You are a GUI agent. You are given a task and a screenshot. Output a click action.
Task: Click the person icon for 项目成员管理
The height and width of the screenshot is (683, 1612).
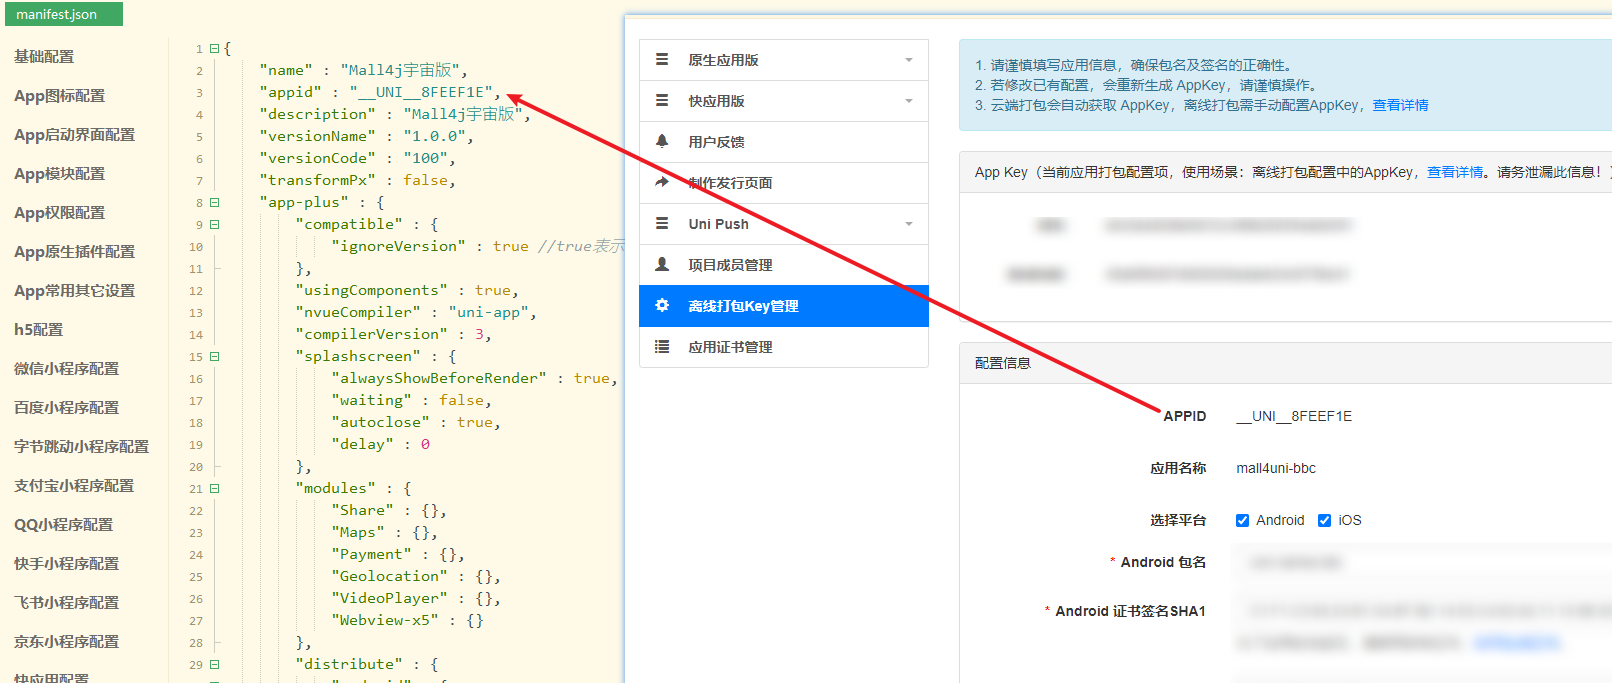tap(662, 265)
